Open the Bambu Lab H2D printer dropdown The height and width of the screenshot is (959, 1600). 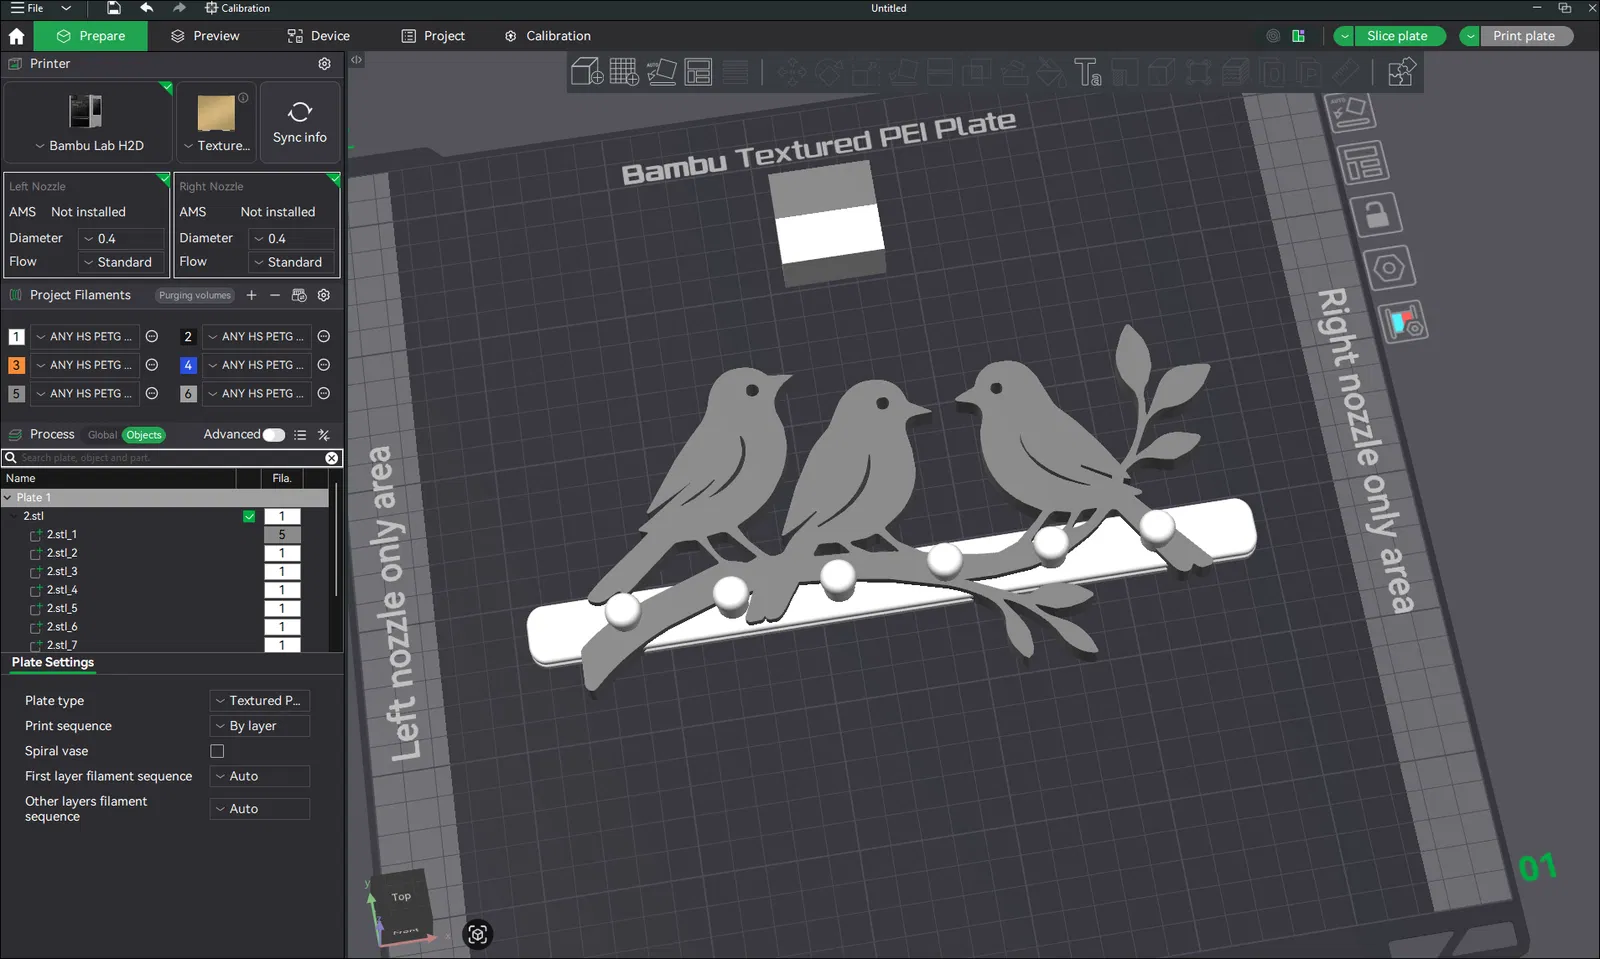coord(87,146)
